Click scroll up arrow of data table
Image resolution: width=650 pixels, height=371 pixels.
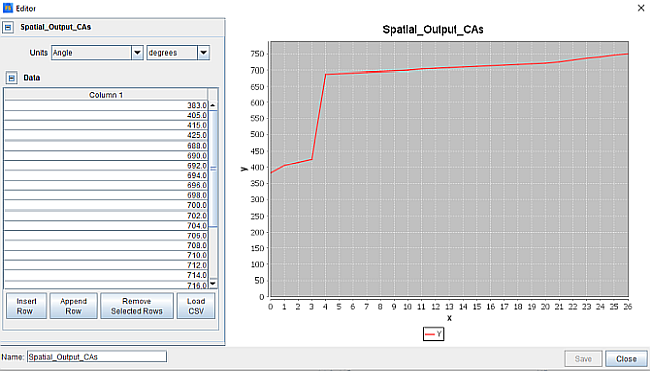[213, 106]
